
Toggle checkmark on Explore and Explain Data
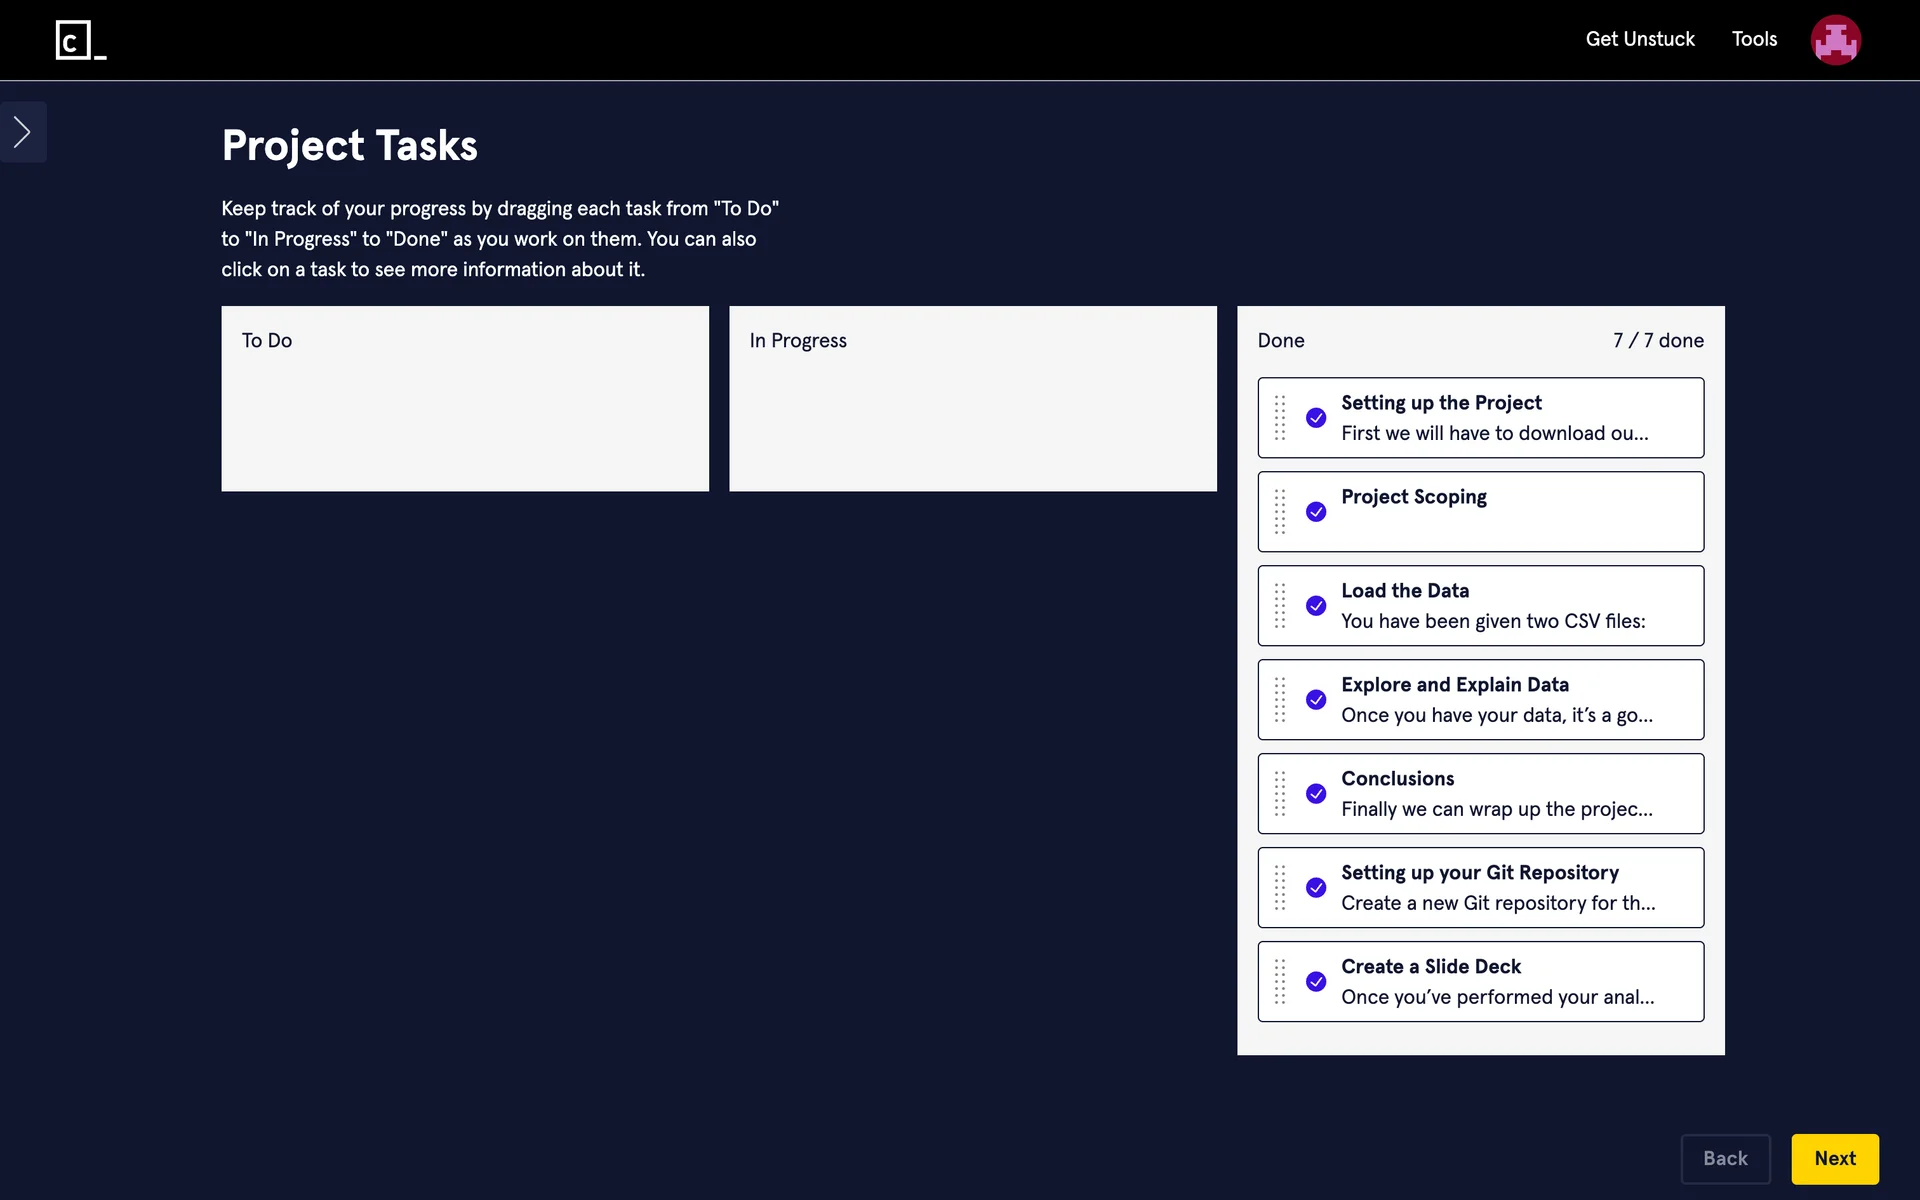pos(1316,700)
